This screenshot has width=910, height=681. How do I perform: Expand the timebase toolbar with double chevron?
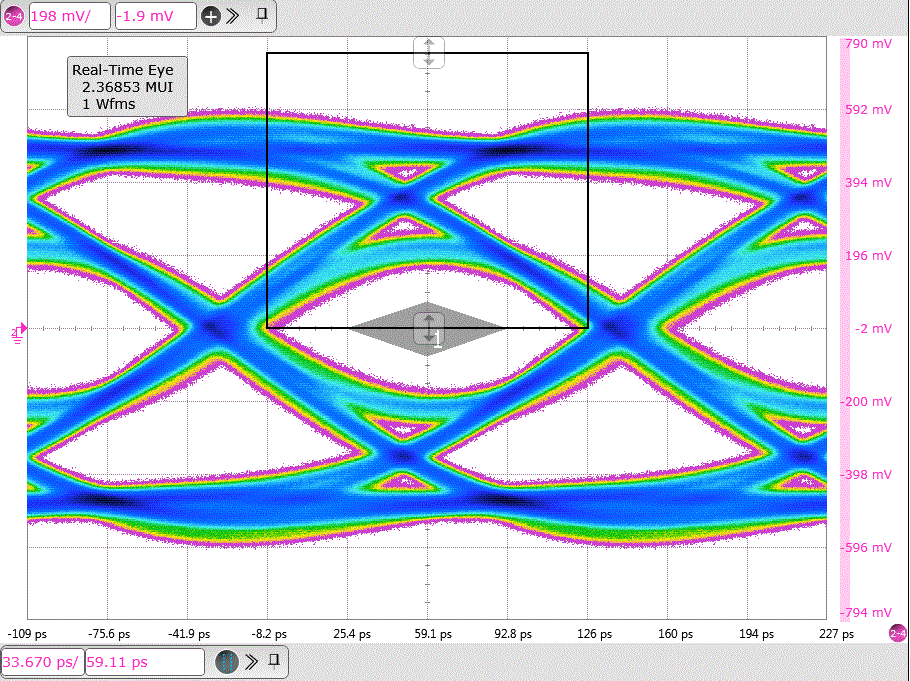[x=252, y=662]
